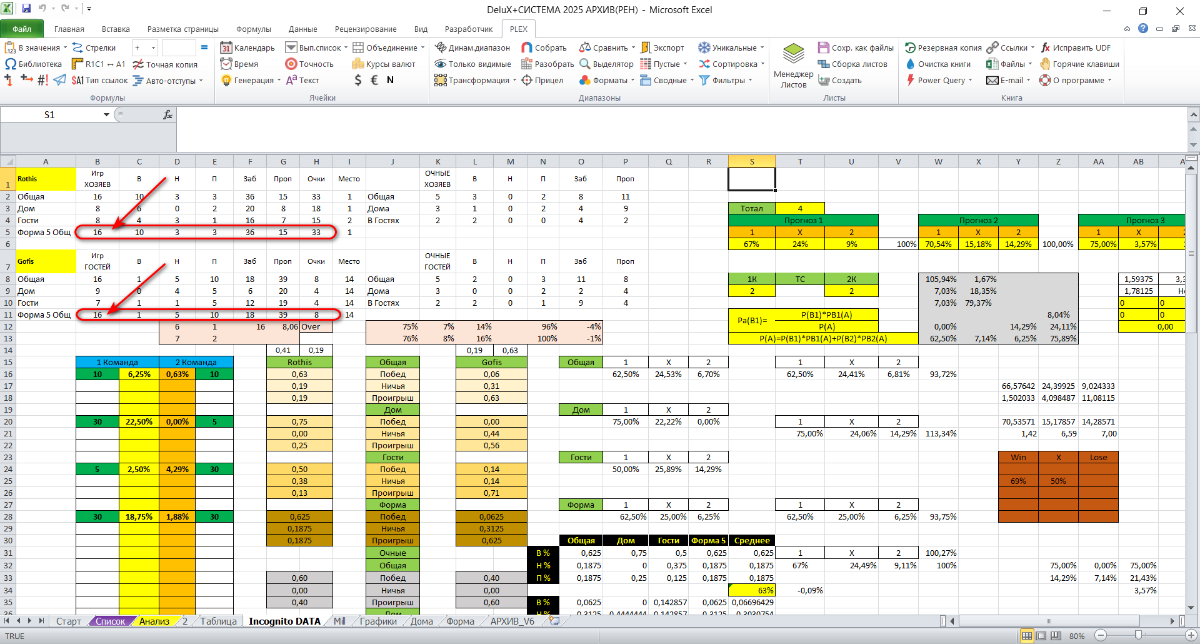Screen dimensions: 1200x644
Task: Insert the dollar currency symbol
Action: pyautogui.click(x=358, y=80)
